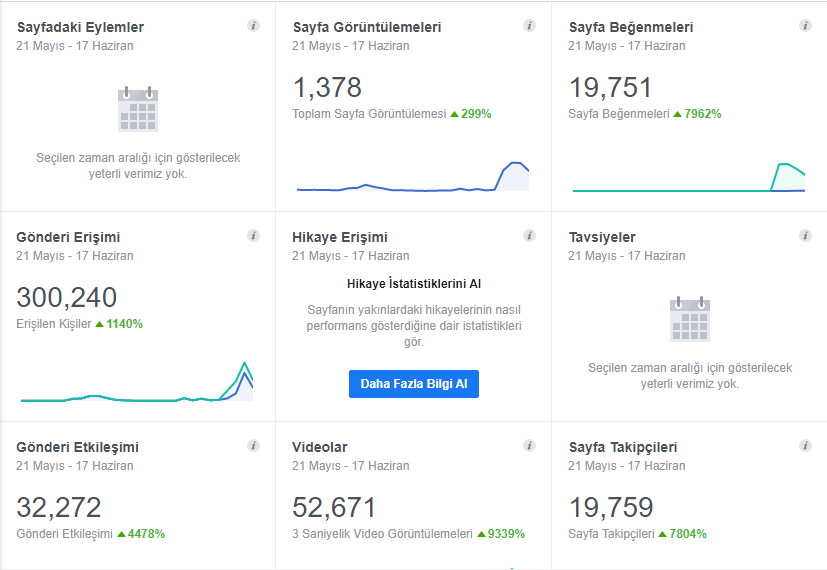Open the Sayfa Beğenmeleri title
Screen dimensions: 827x570
(x=631, y=27)
